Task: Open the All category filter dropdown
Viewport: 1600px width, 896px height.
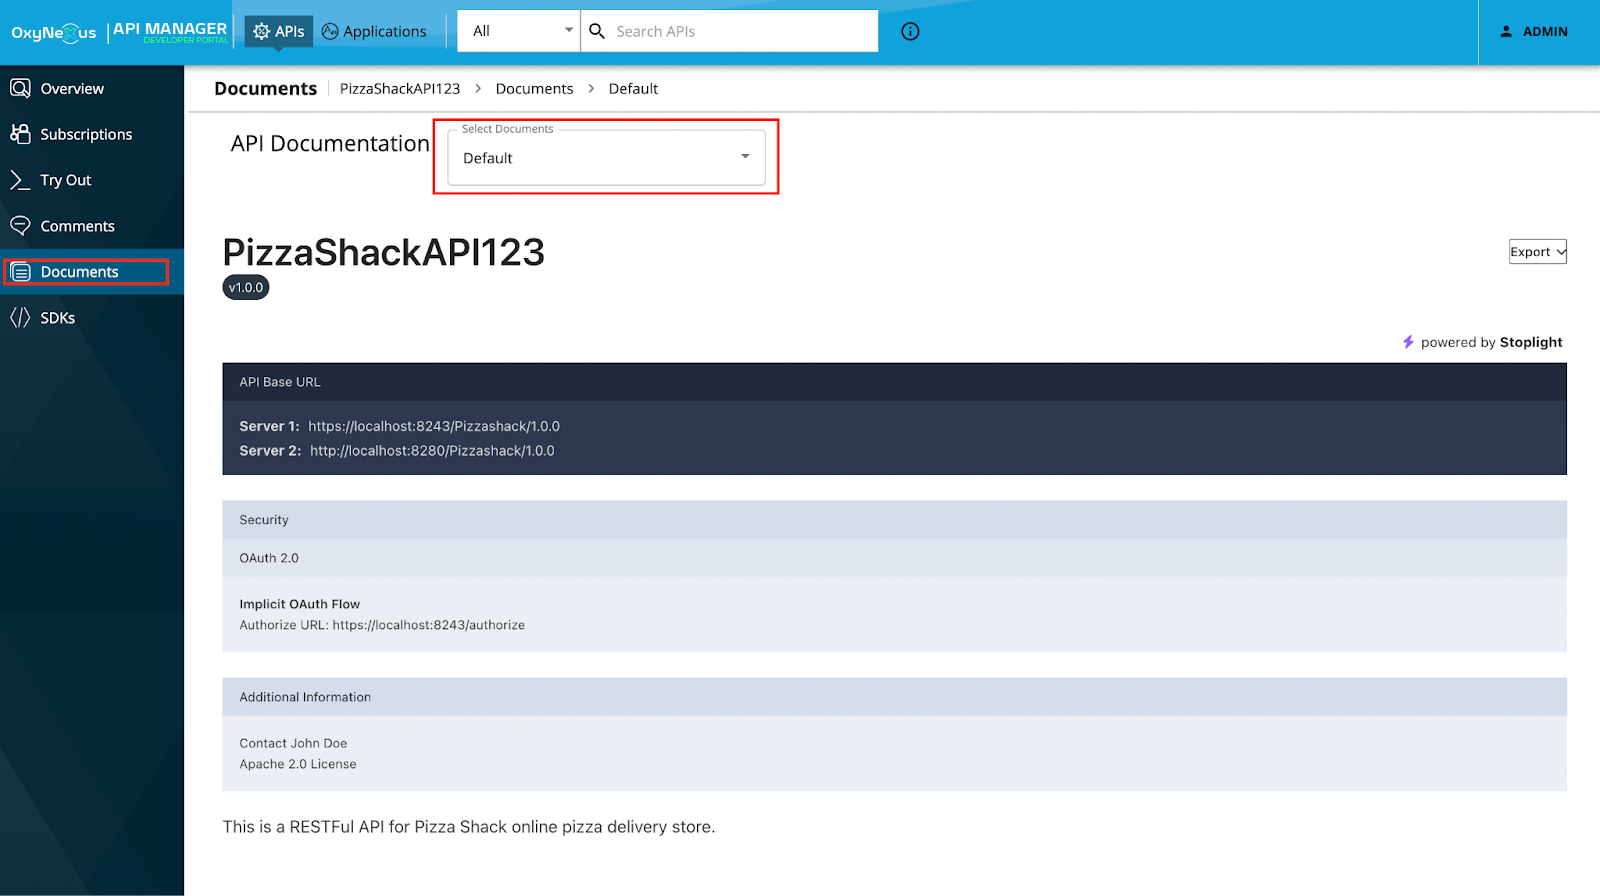Action: (519, 31)
